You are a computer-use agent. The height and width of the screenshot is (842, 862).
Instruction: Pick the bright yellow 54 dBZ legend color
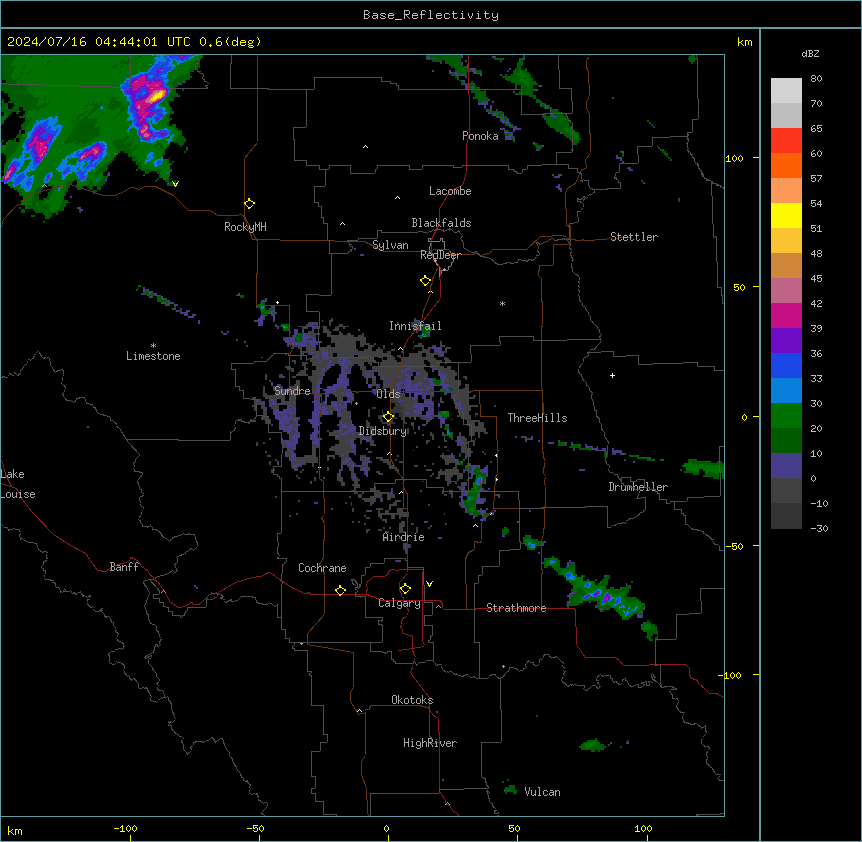click(x=786, y=215)
